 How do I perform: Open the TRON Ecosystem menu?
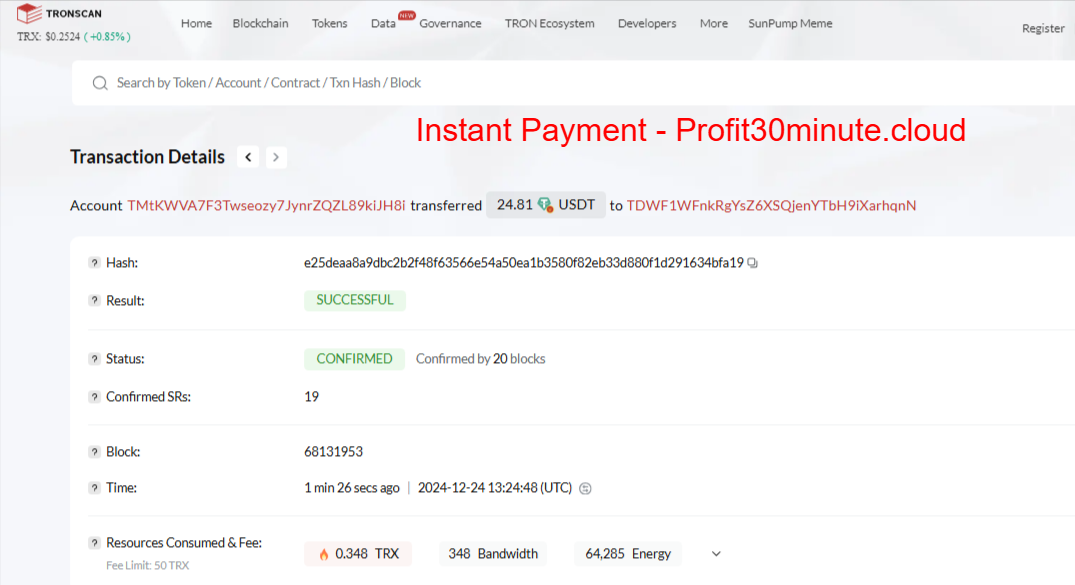pos(550,23)
